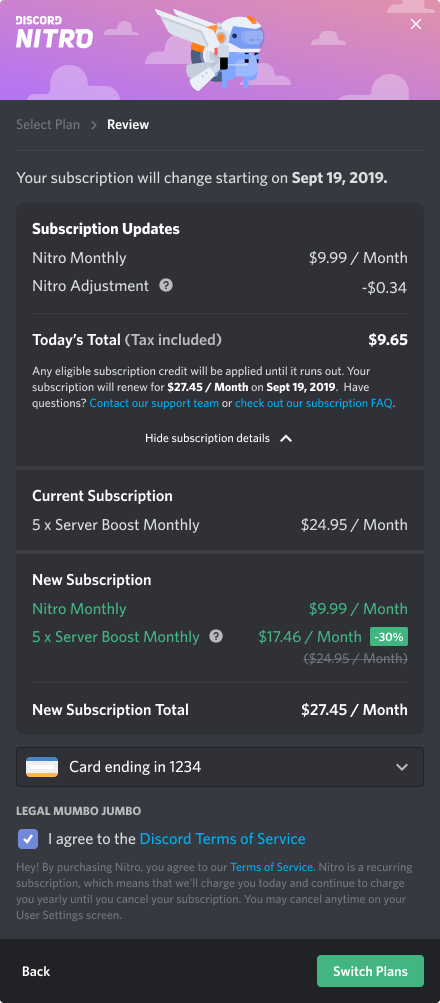440x1003 pixels.
Task: Open the check out our subscription FAQ link
Action: pyautogui.click(x=313, y=404)
